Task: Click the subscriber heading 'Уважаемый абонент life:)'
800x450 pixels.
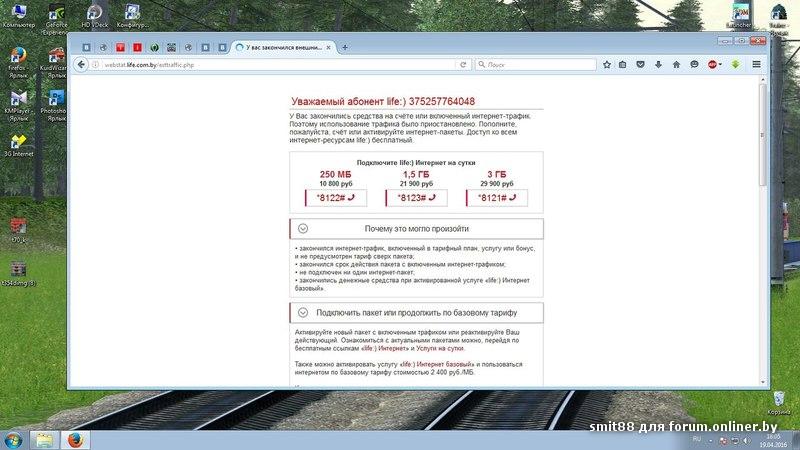Action: tap(383, 102)
